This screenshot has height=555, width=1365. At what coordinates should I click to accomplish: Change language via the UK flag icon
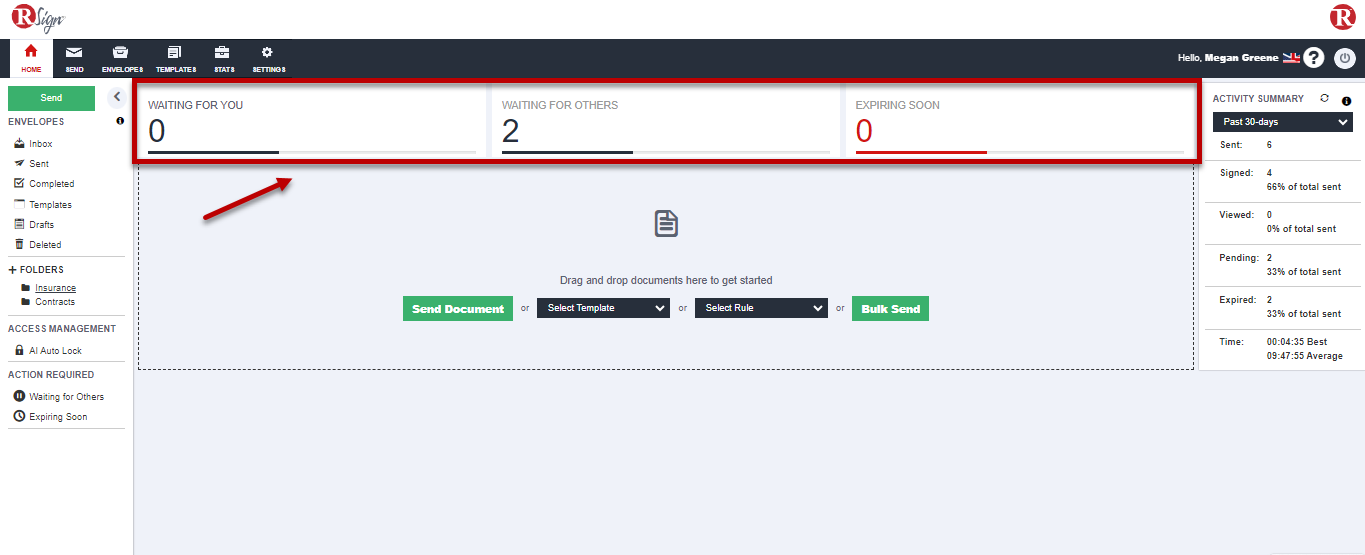[x=1291, y=58]
